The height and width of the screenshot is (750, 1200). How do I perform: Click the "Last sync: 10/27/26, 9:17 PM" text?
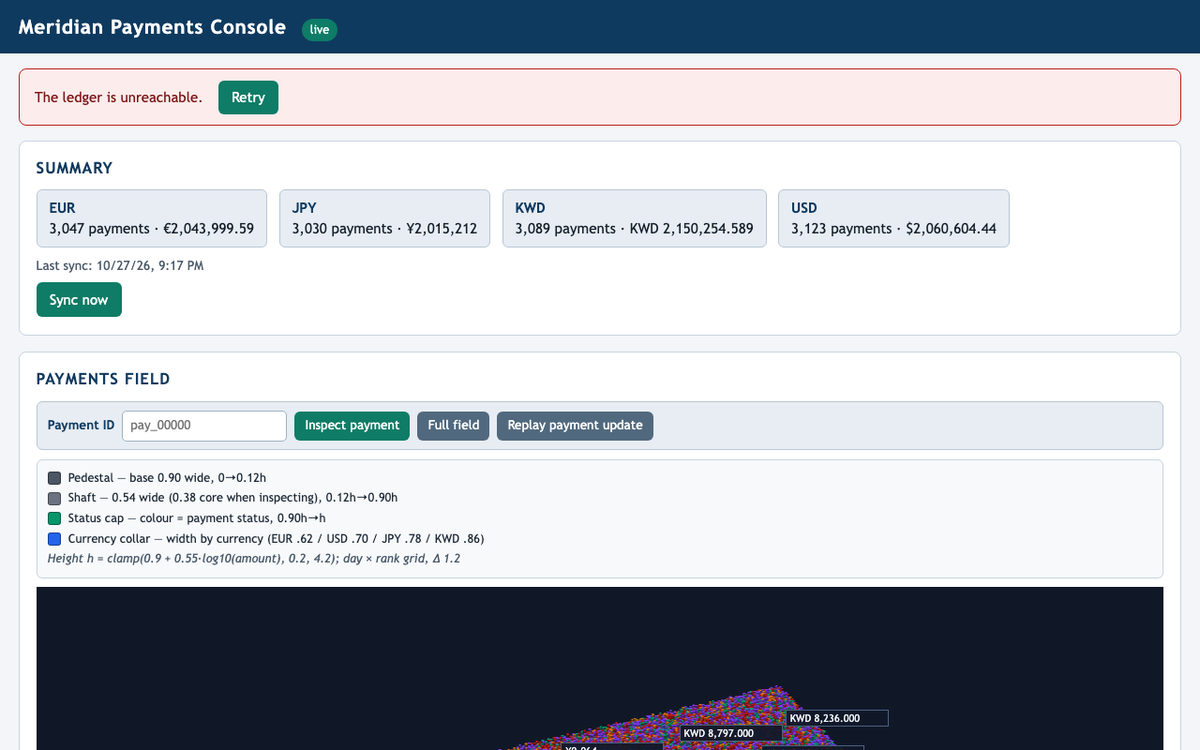pyautogui.click(x=120, y=265)
